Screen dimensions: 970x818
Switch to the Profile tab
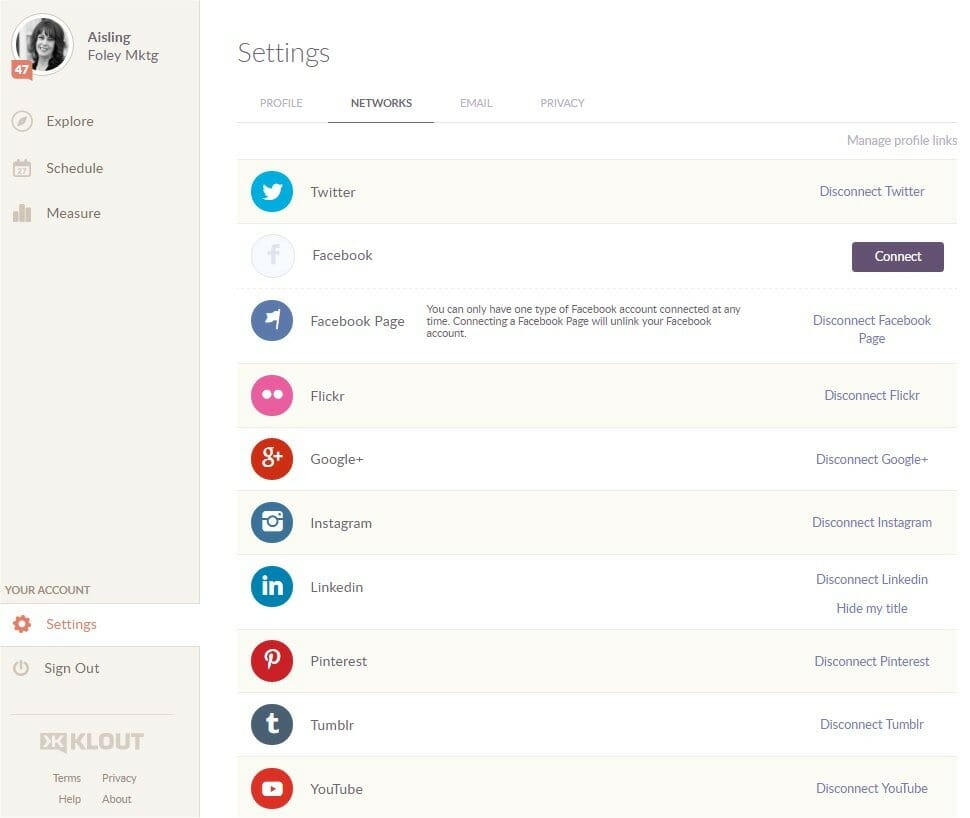(281, 103)
